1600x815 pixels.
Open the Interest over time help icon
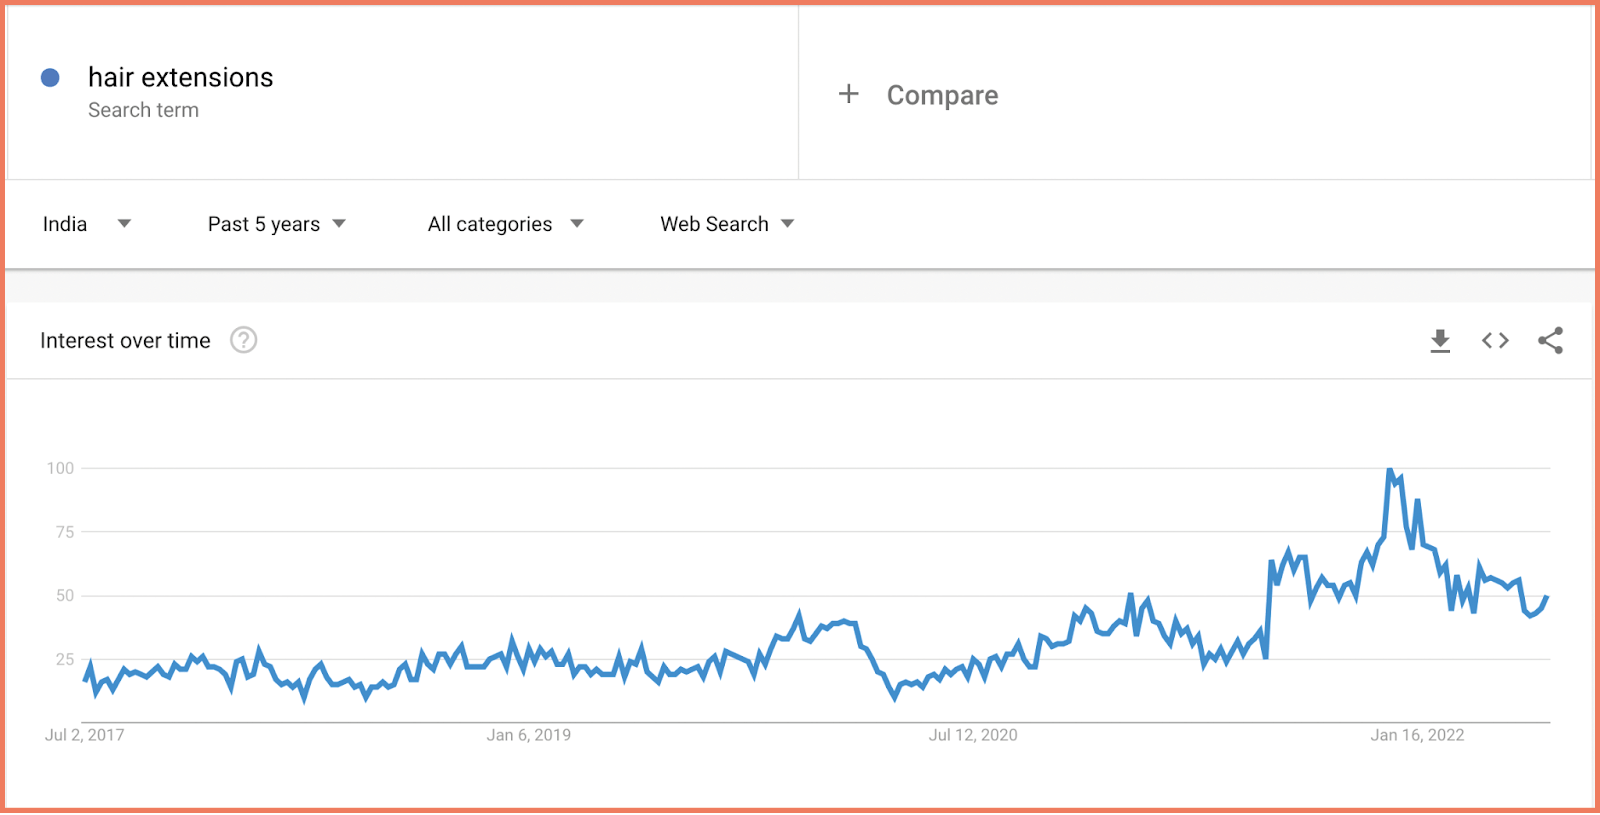click(x=243, y=341)
